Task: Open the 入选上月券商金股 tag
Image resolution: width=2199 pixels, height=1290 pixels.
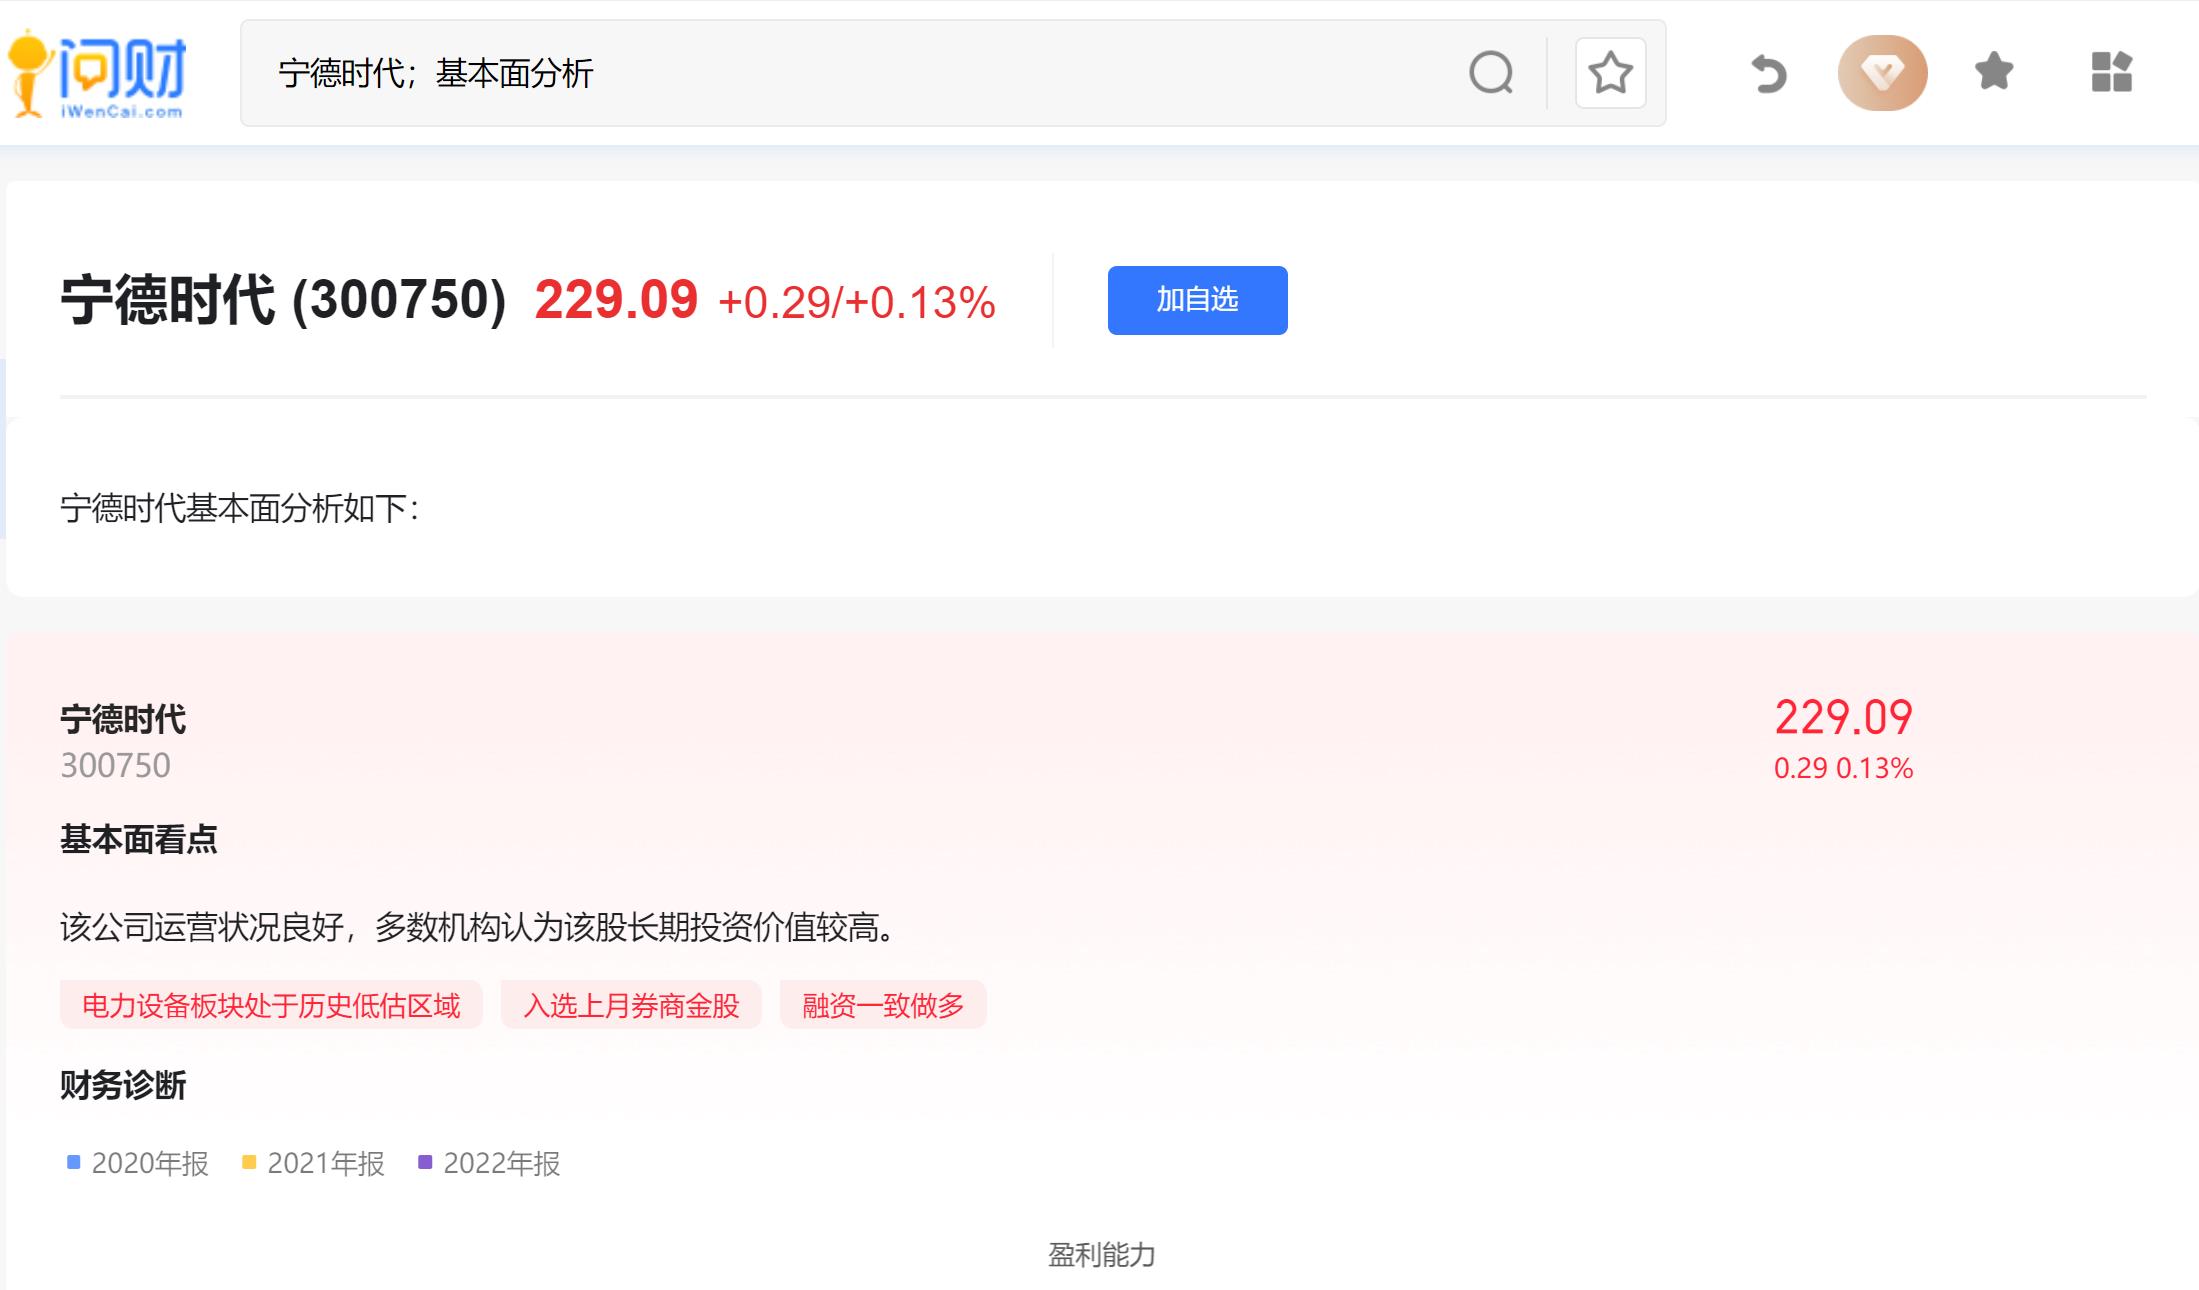Action: (x=630, y=1006)
